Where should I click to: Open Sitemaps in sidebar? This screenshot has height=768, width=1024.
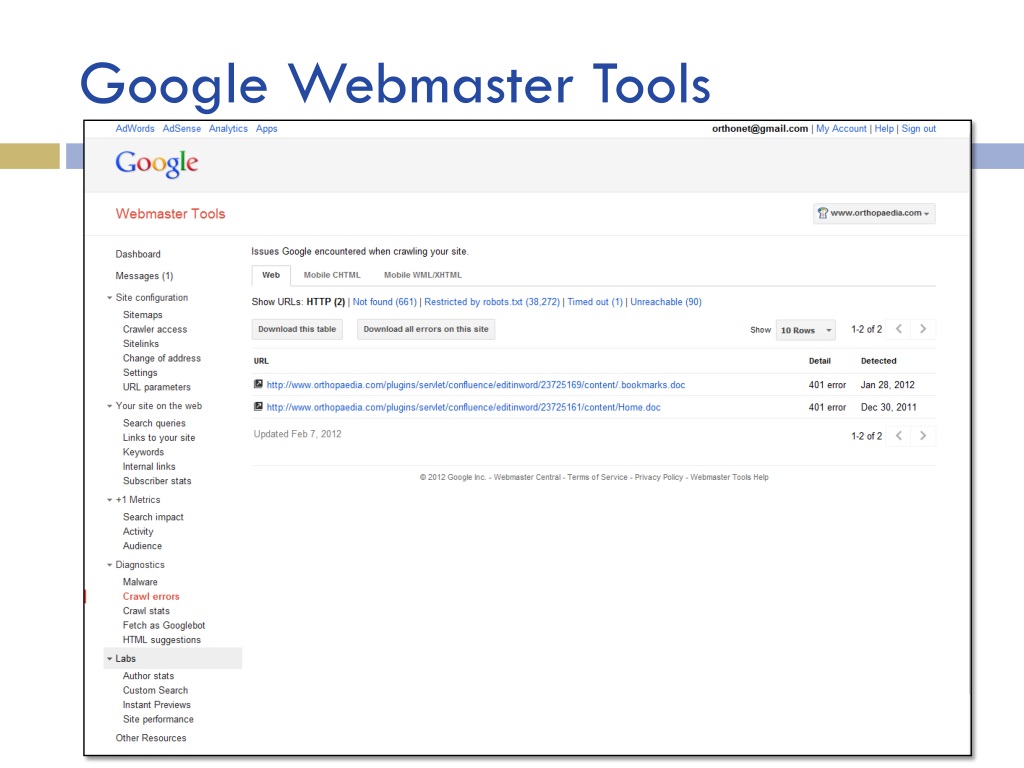coord(142,315)
